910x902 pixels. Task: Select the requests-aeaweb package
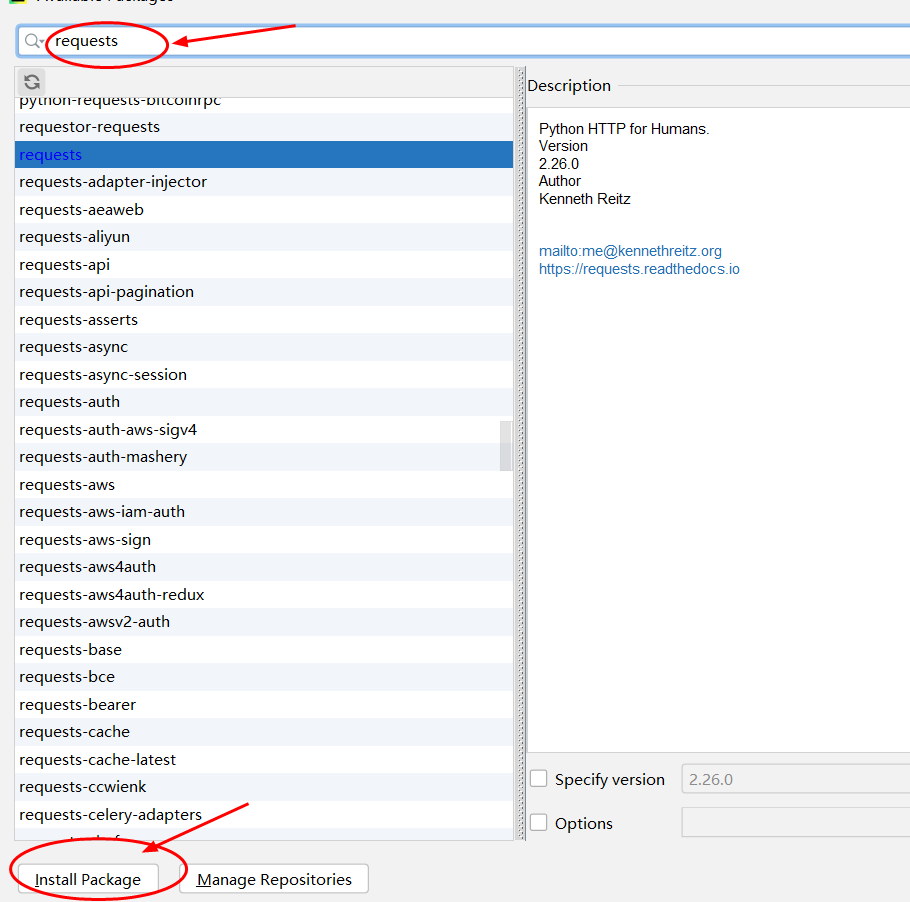[263, 210]
